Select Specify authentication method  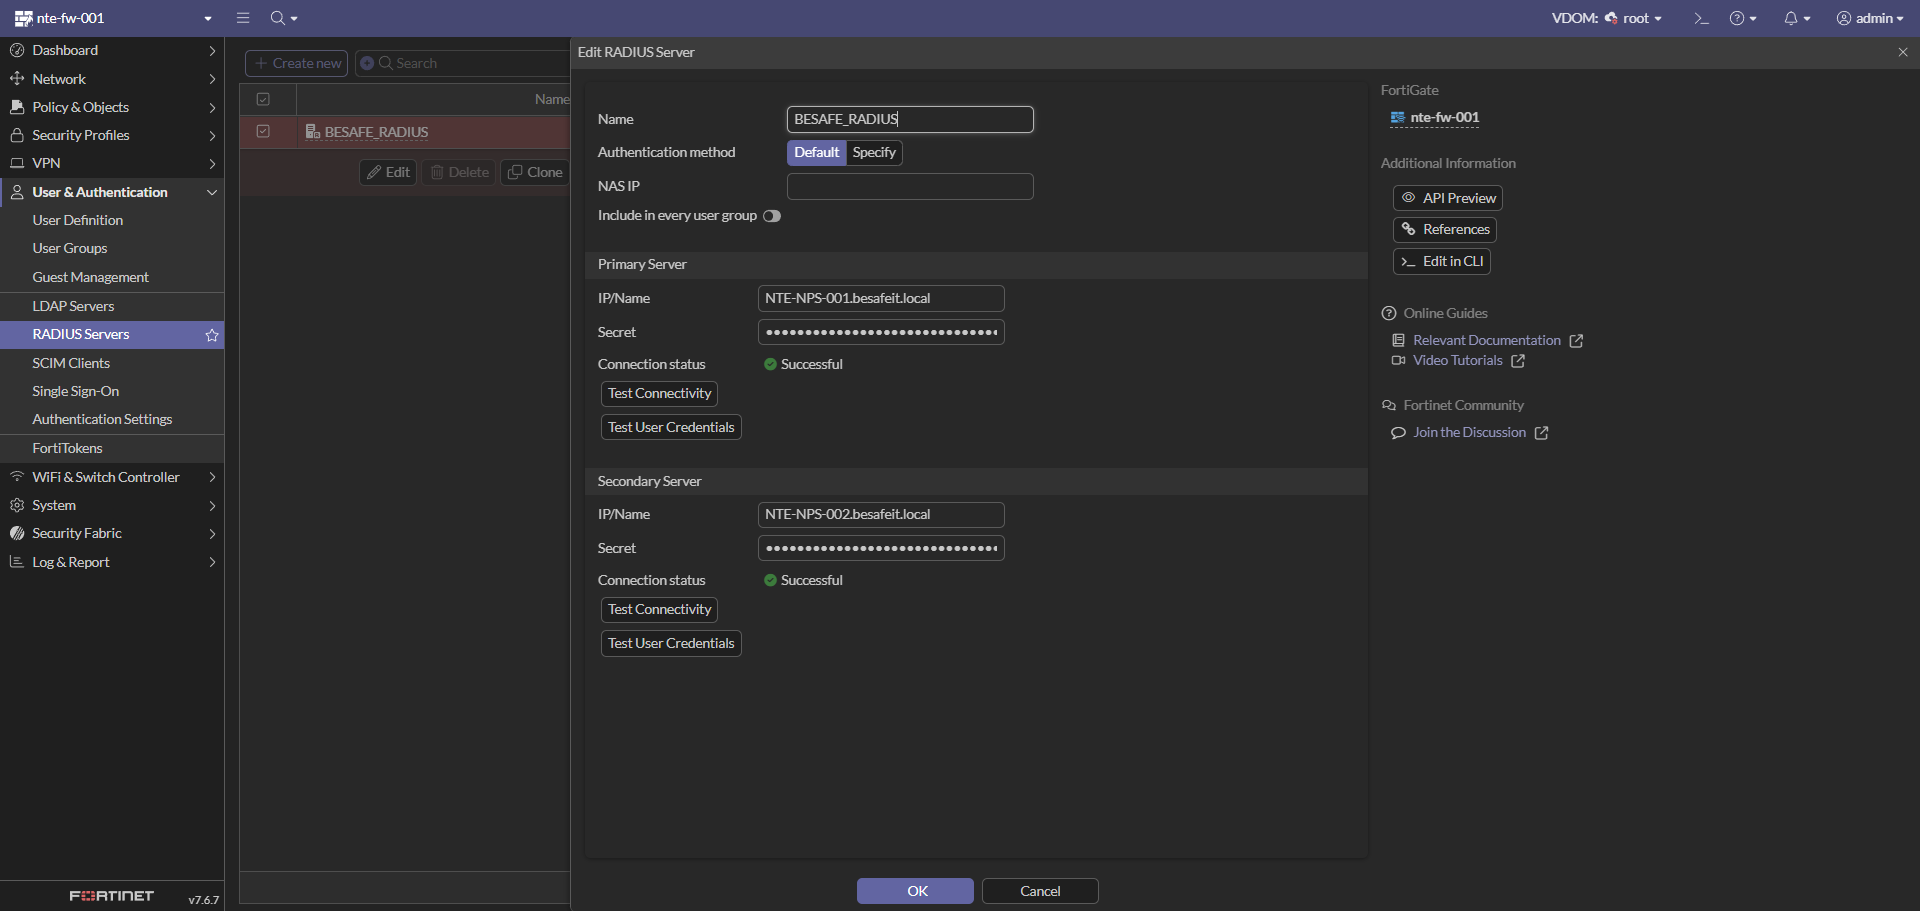874,152
